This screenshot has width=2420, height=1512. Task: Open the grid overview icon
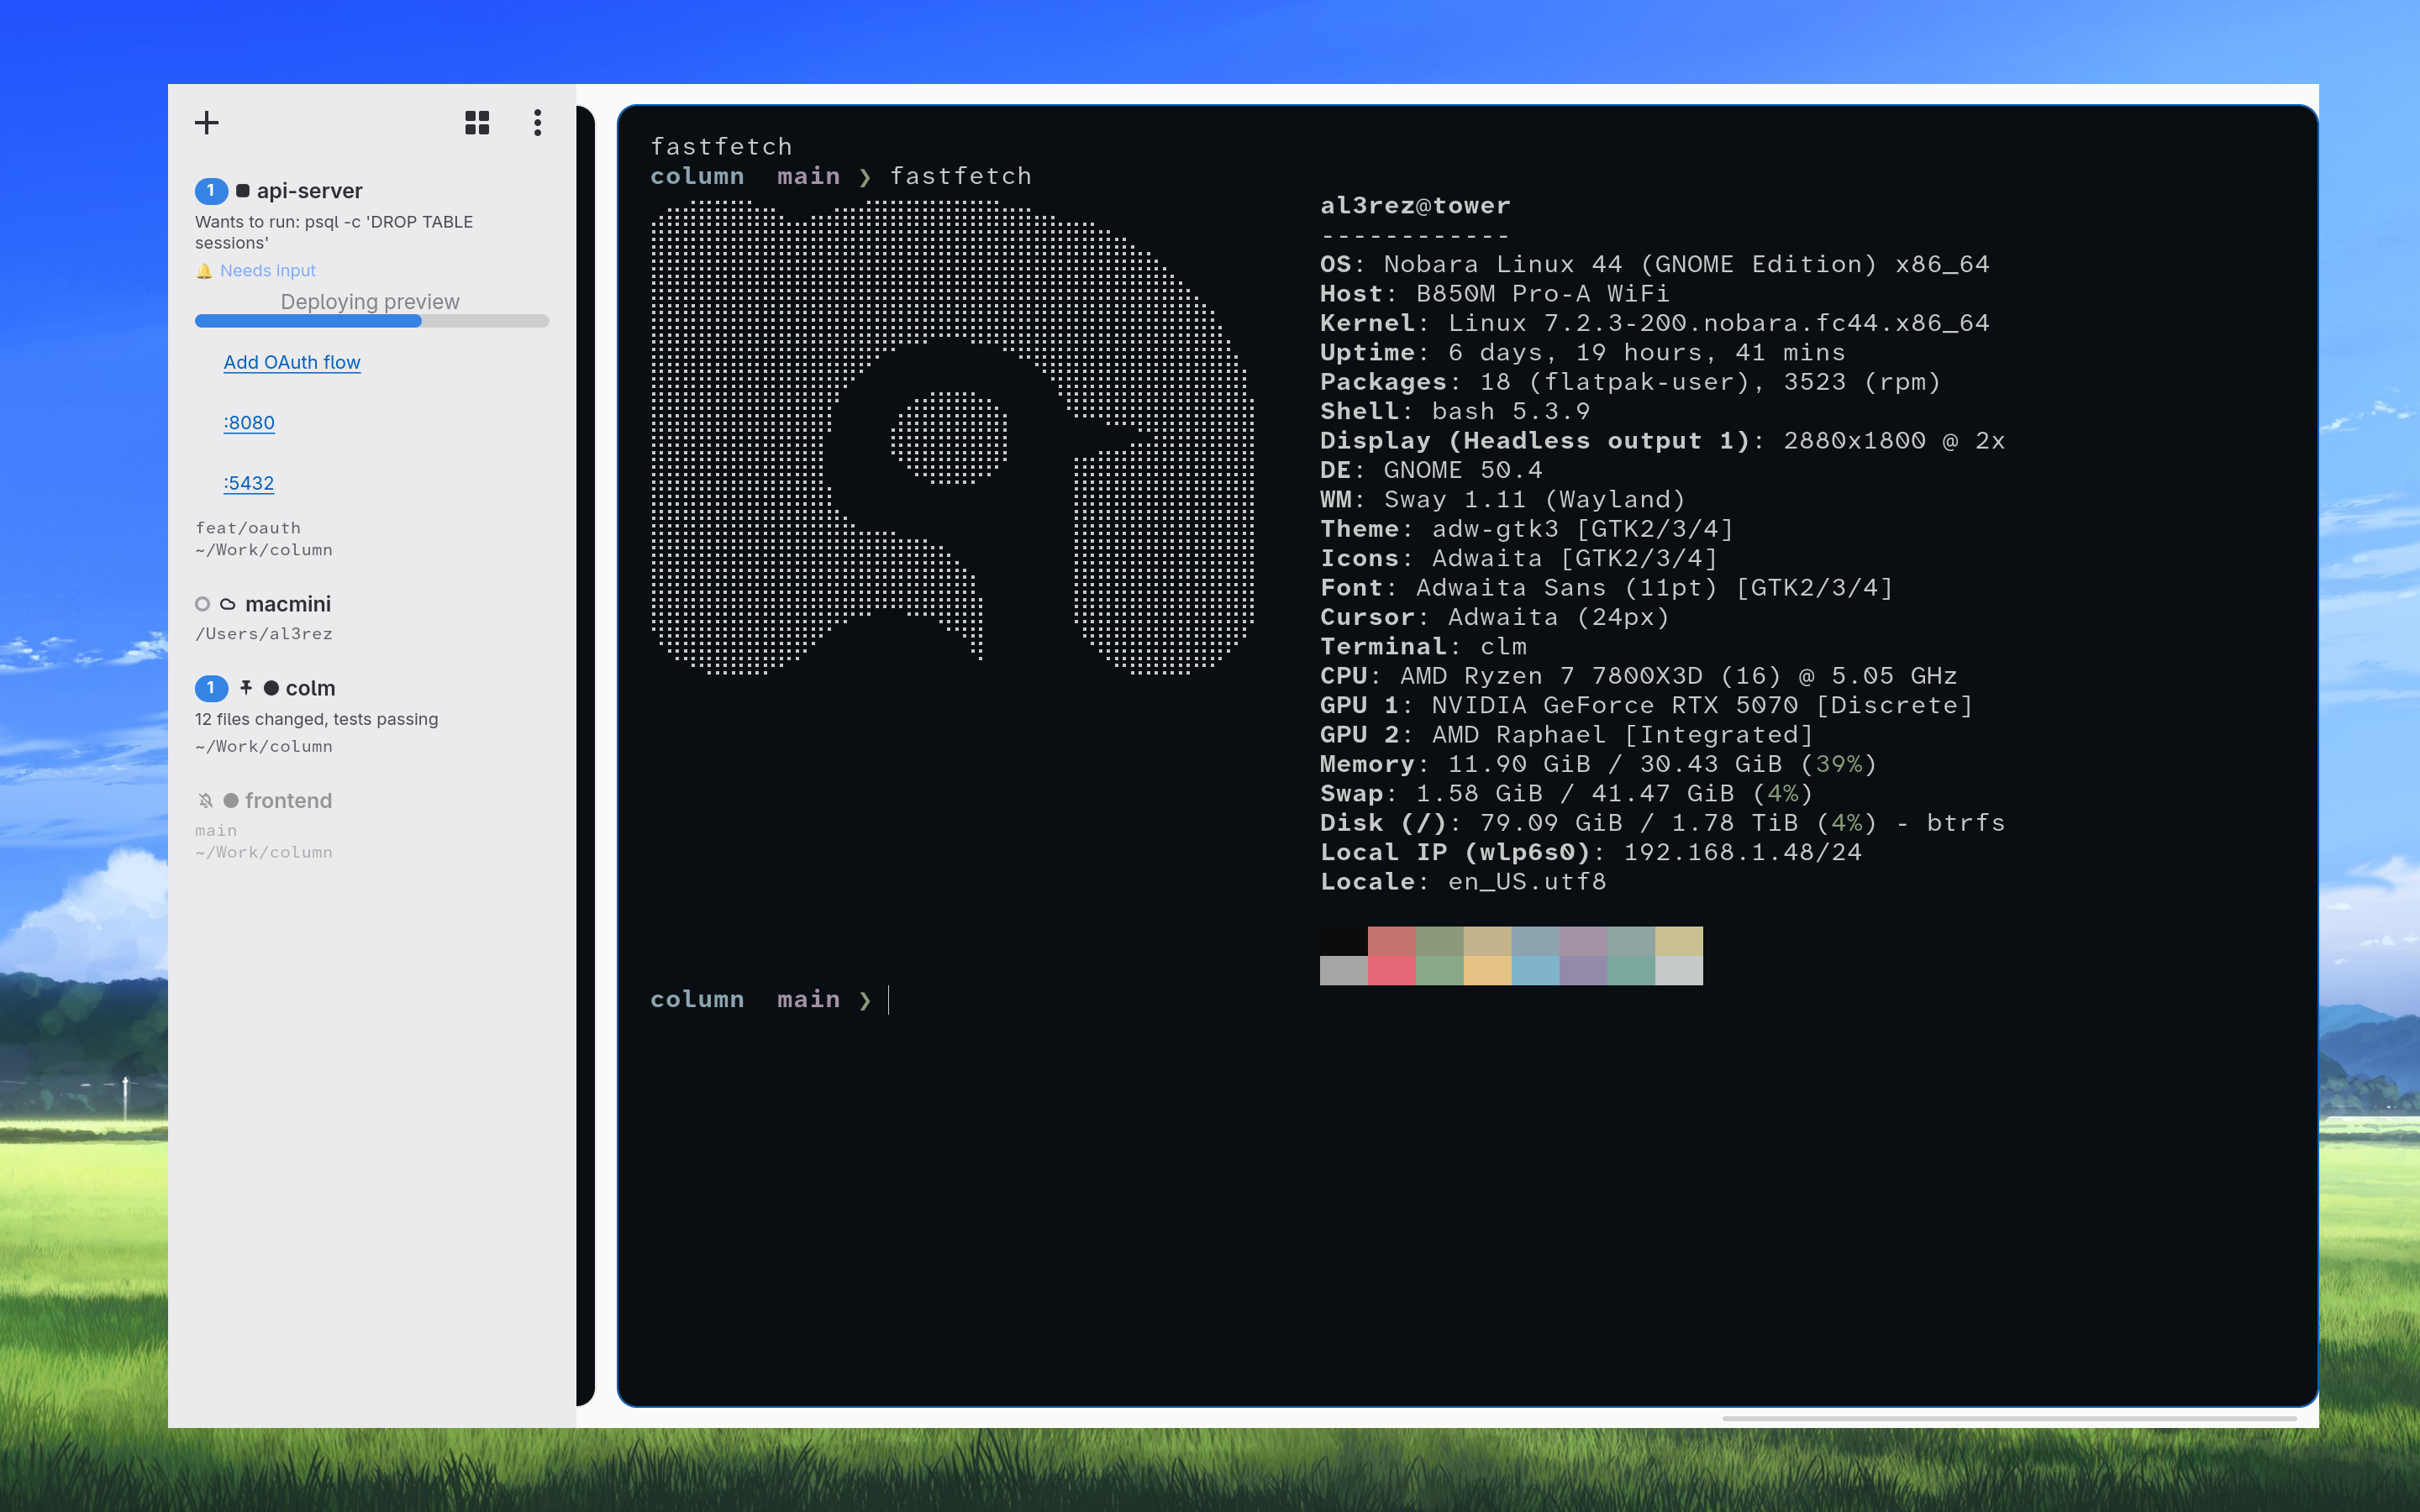click(x=477, y=123)
